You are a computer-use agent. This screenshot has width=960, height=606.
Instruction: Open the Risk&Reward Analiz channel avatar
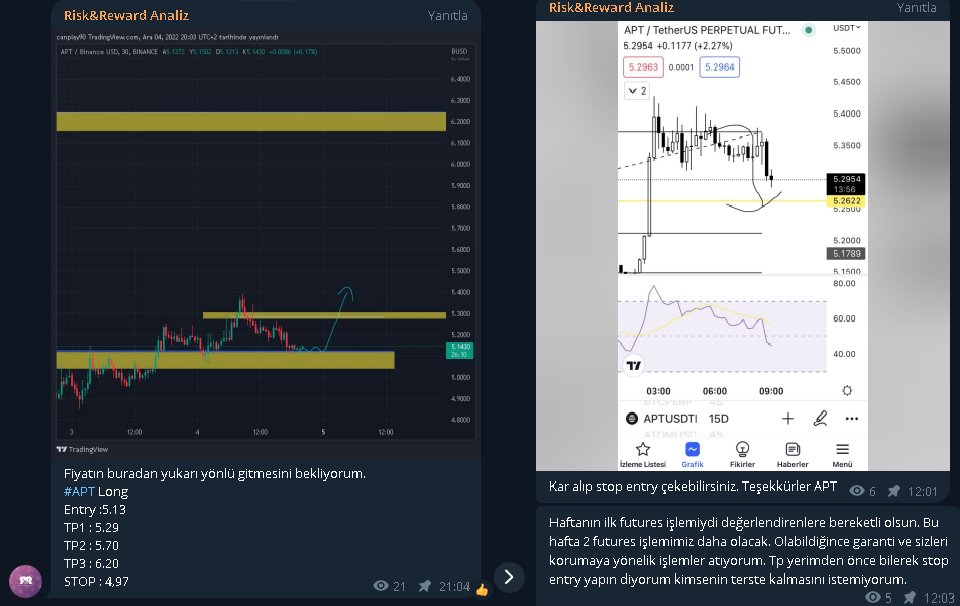25,581
